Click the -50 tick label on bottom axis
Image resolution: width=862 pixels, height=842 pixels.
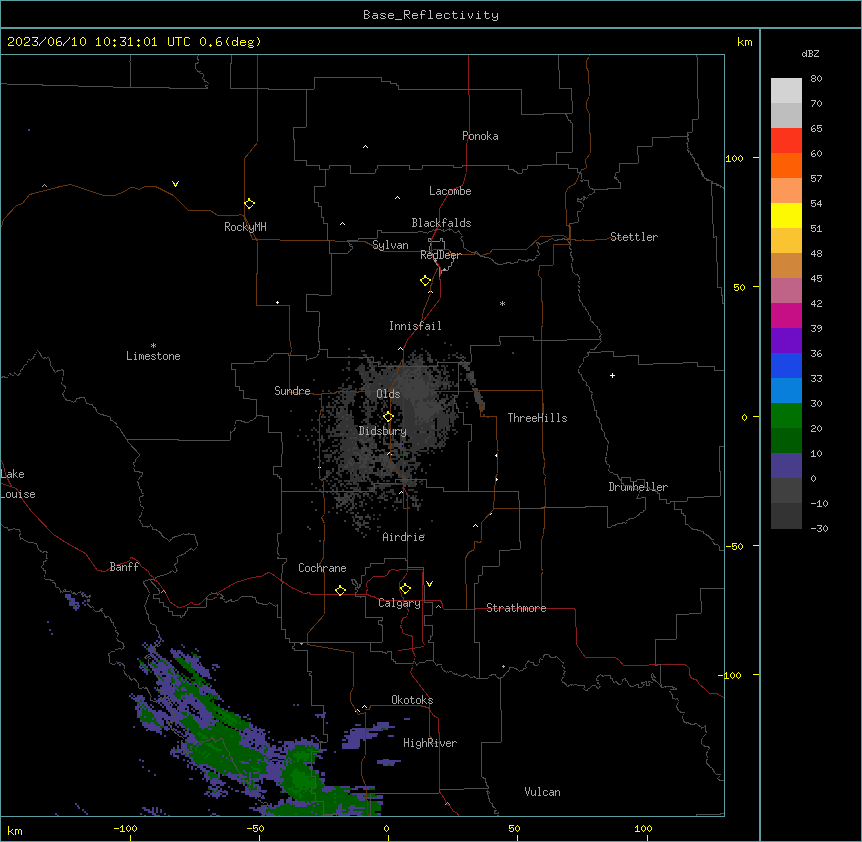pos(255,828)
